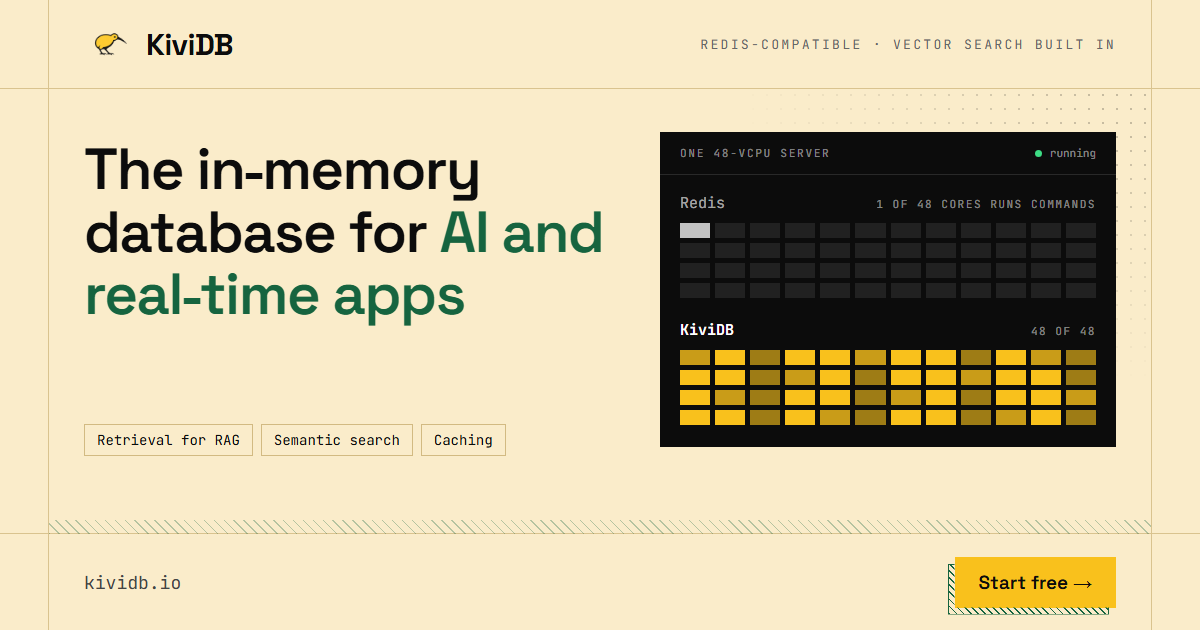
Task: Click the headline words real-time apps
Action: coord(275,296)
